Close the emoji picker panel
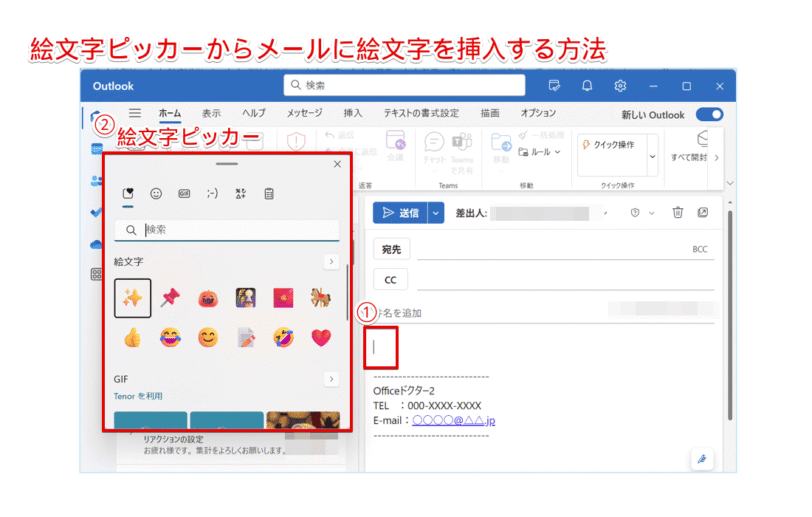 click(337, 164)
